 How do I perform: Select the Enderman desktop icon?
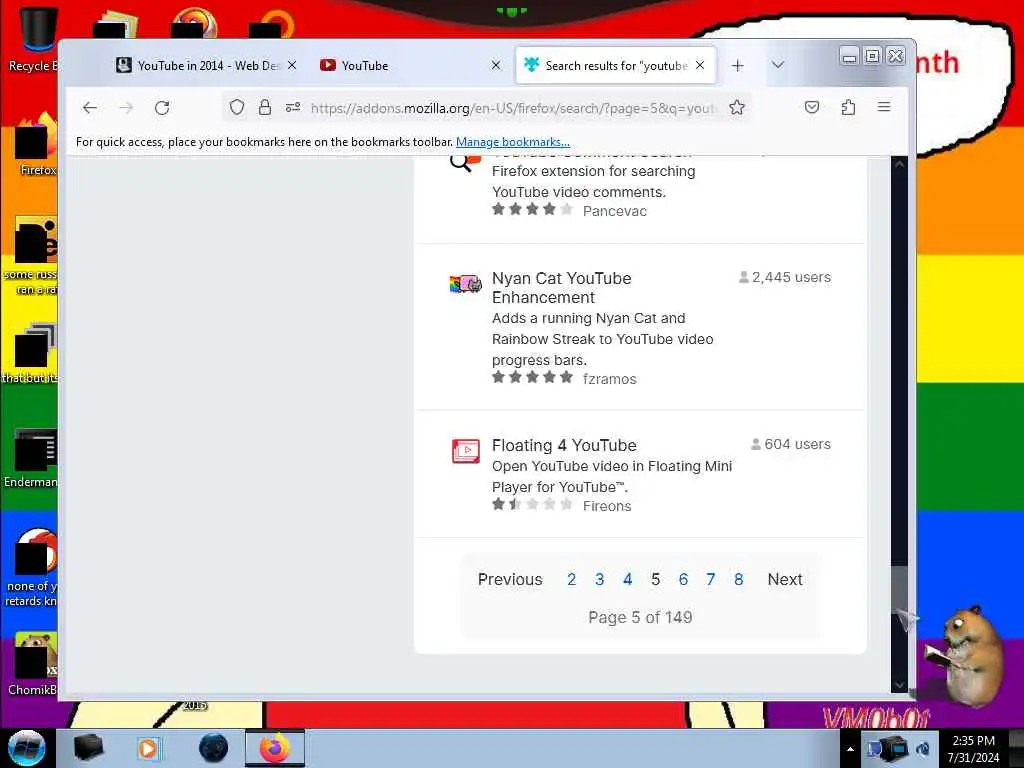33,457
